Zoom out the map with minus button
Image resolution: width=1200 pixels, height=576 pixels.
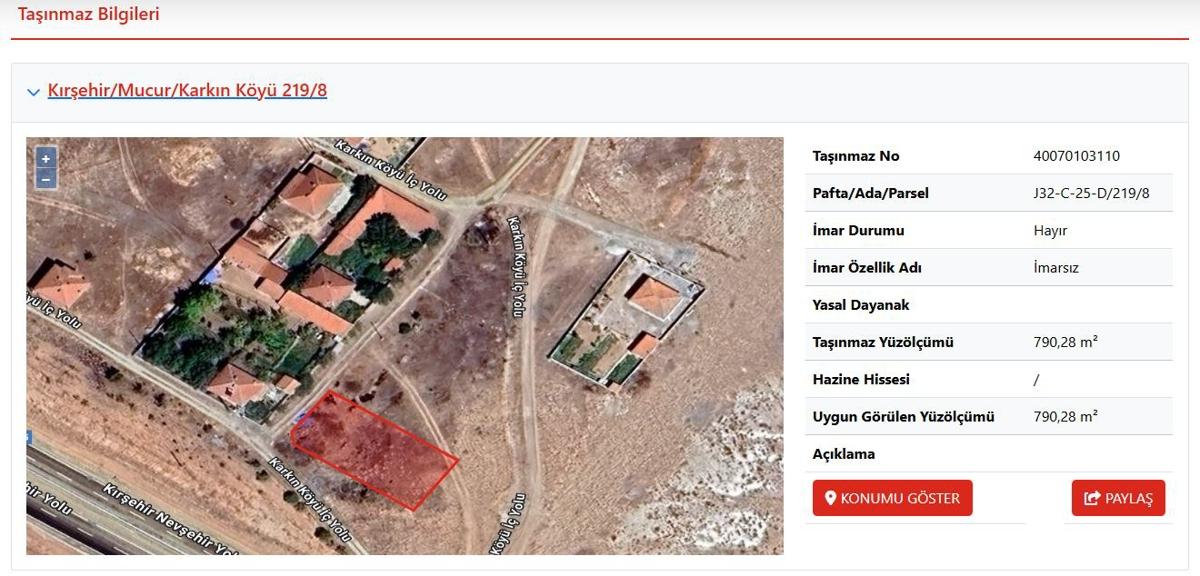[x=46, y=179]
